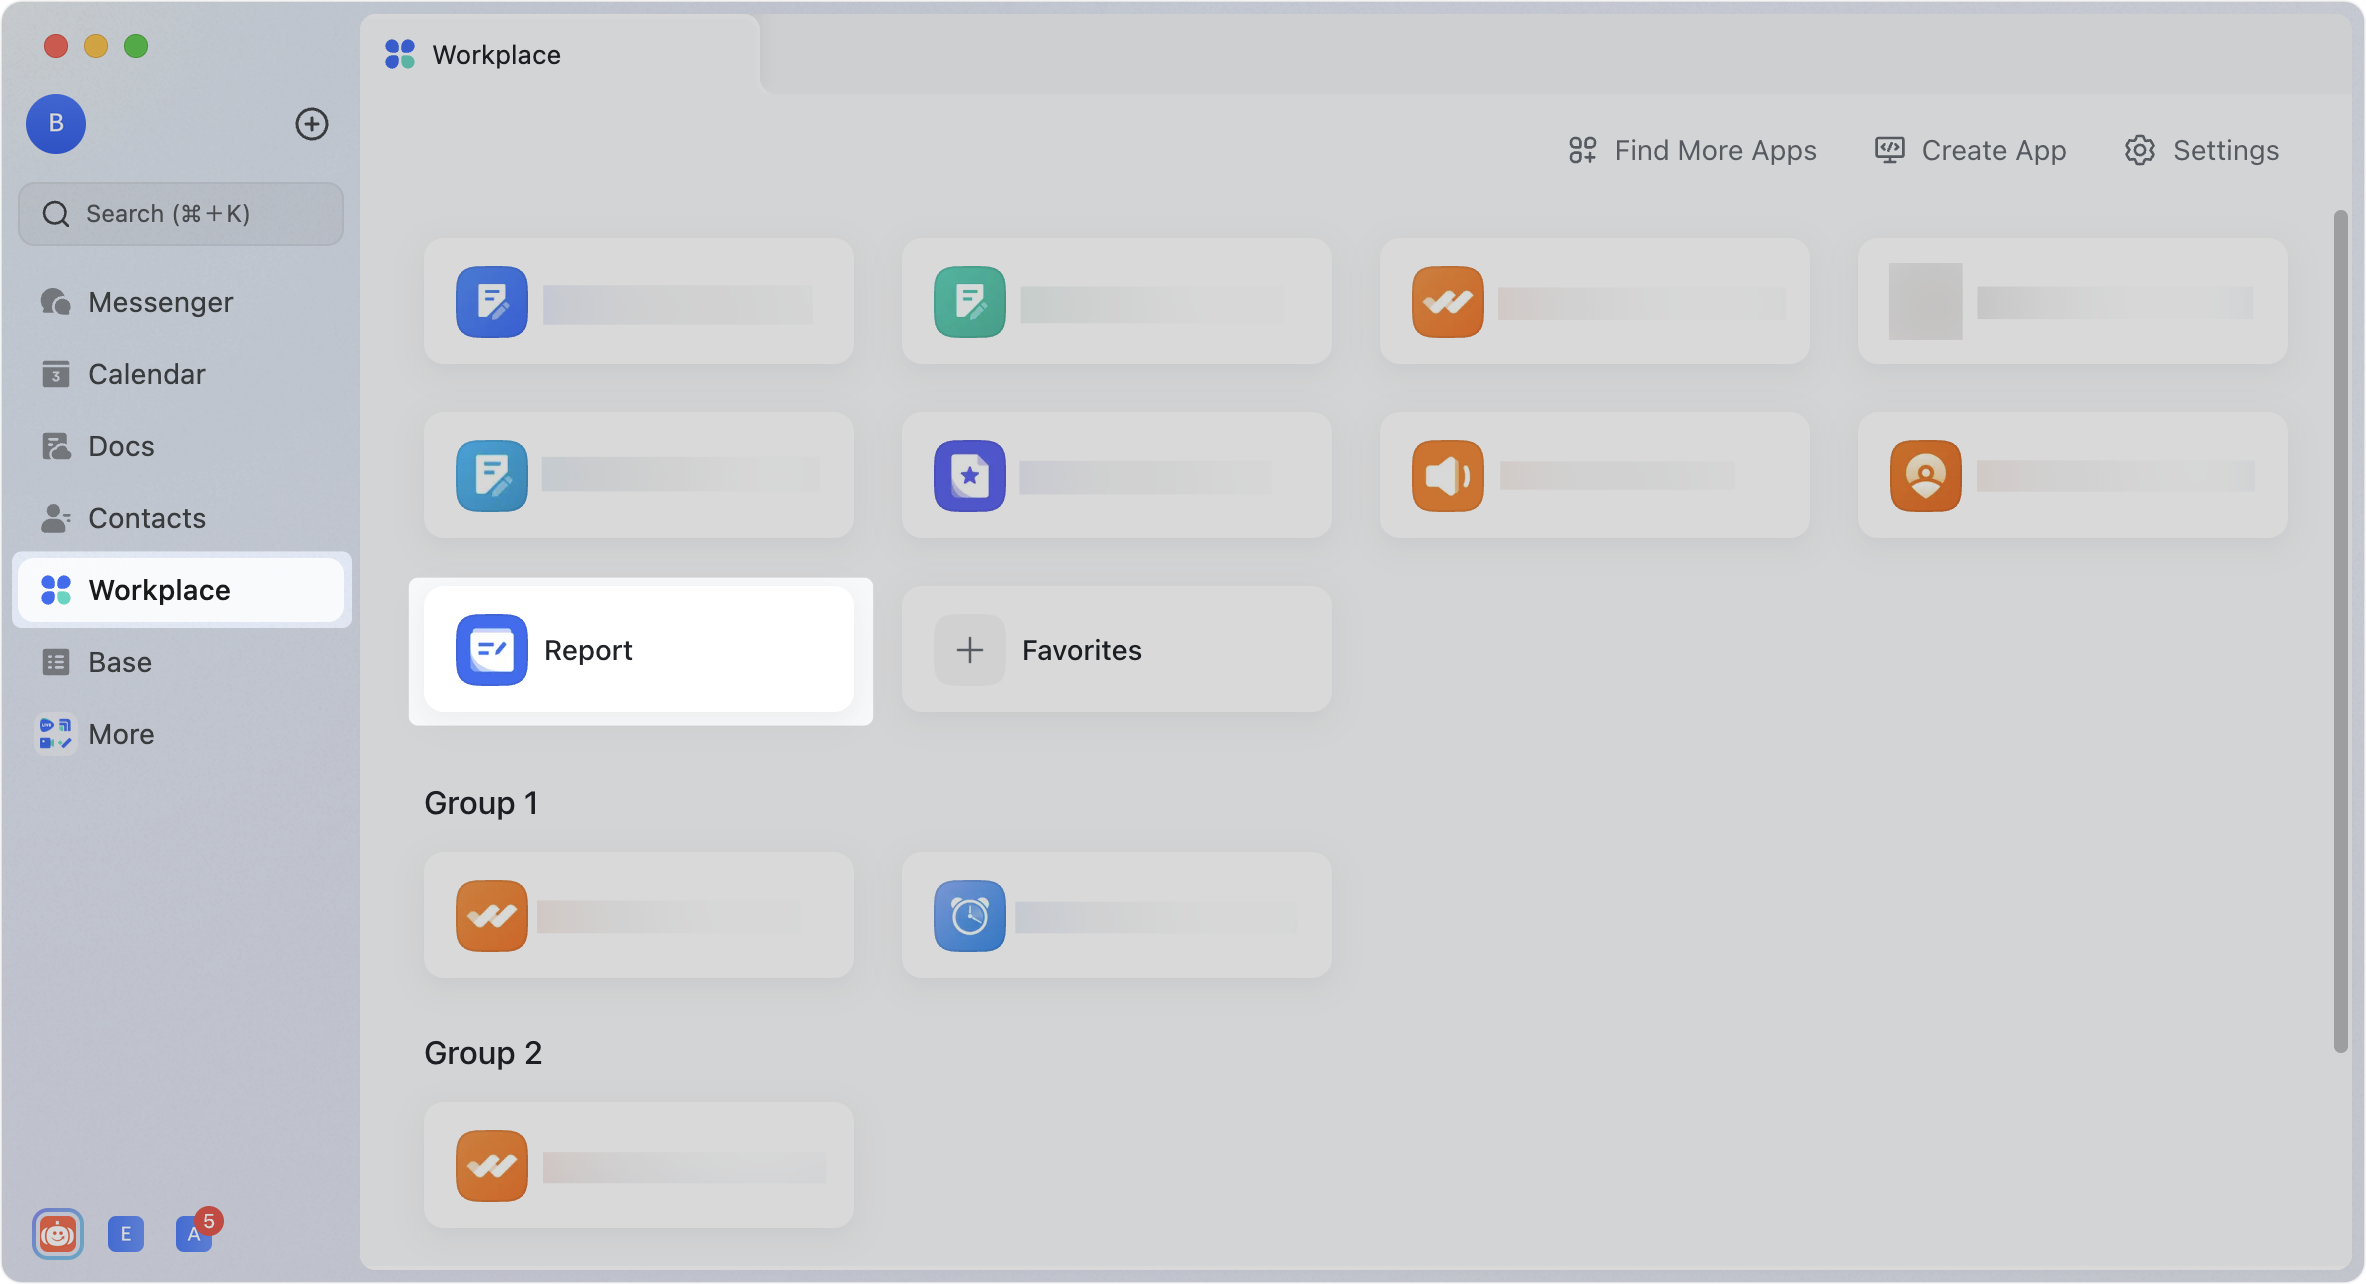Click the Search field at the top
The height and width of the screenshot is (1284, 2366).
pos(180,213)
